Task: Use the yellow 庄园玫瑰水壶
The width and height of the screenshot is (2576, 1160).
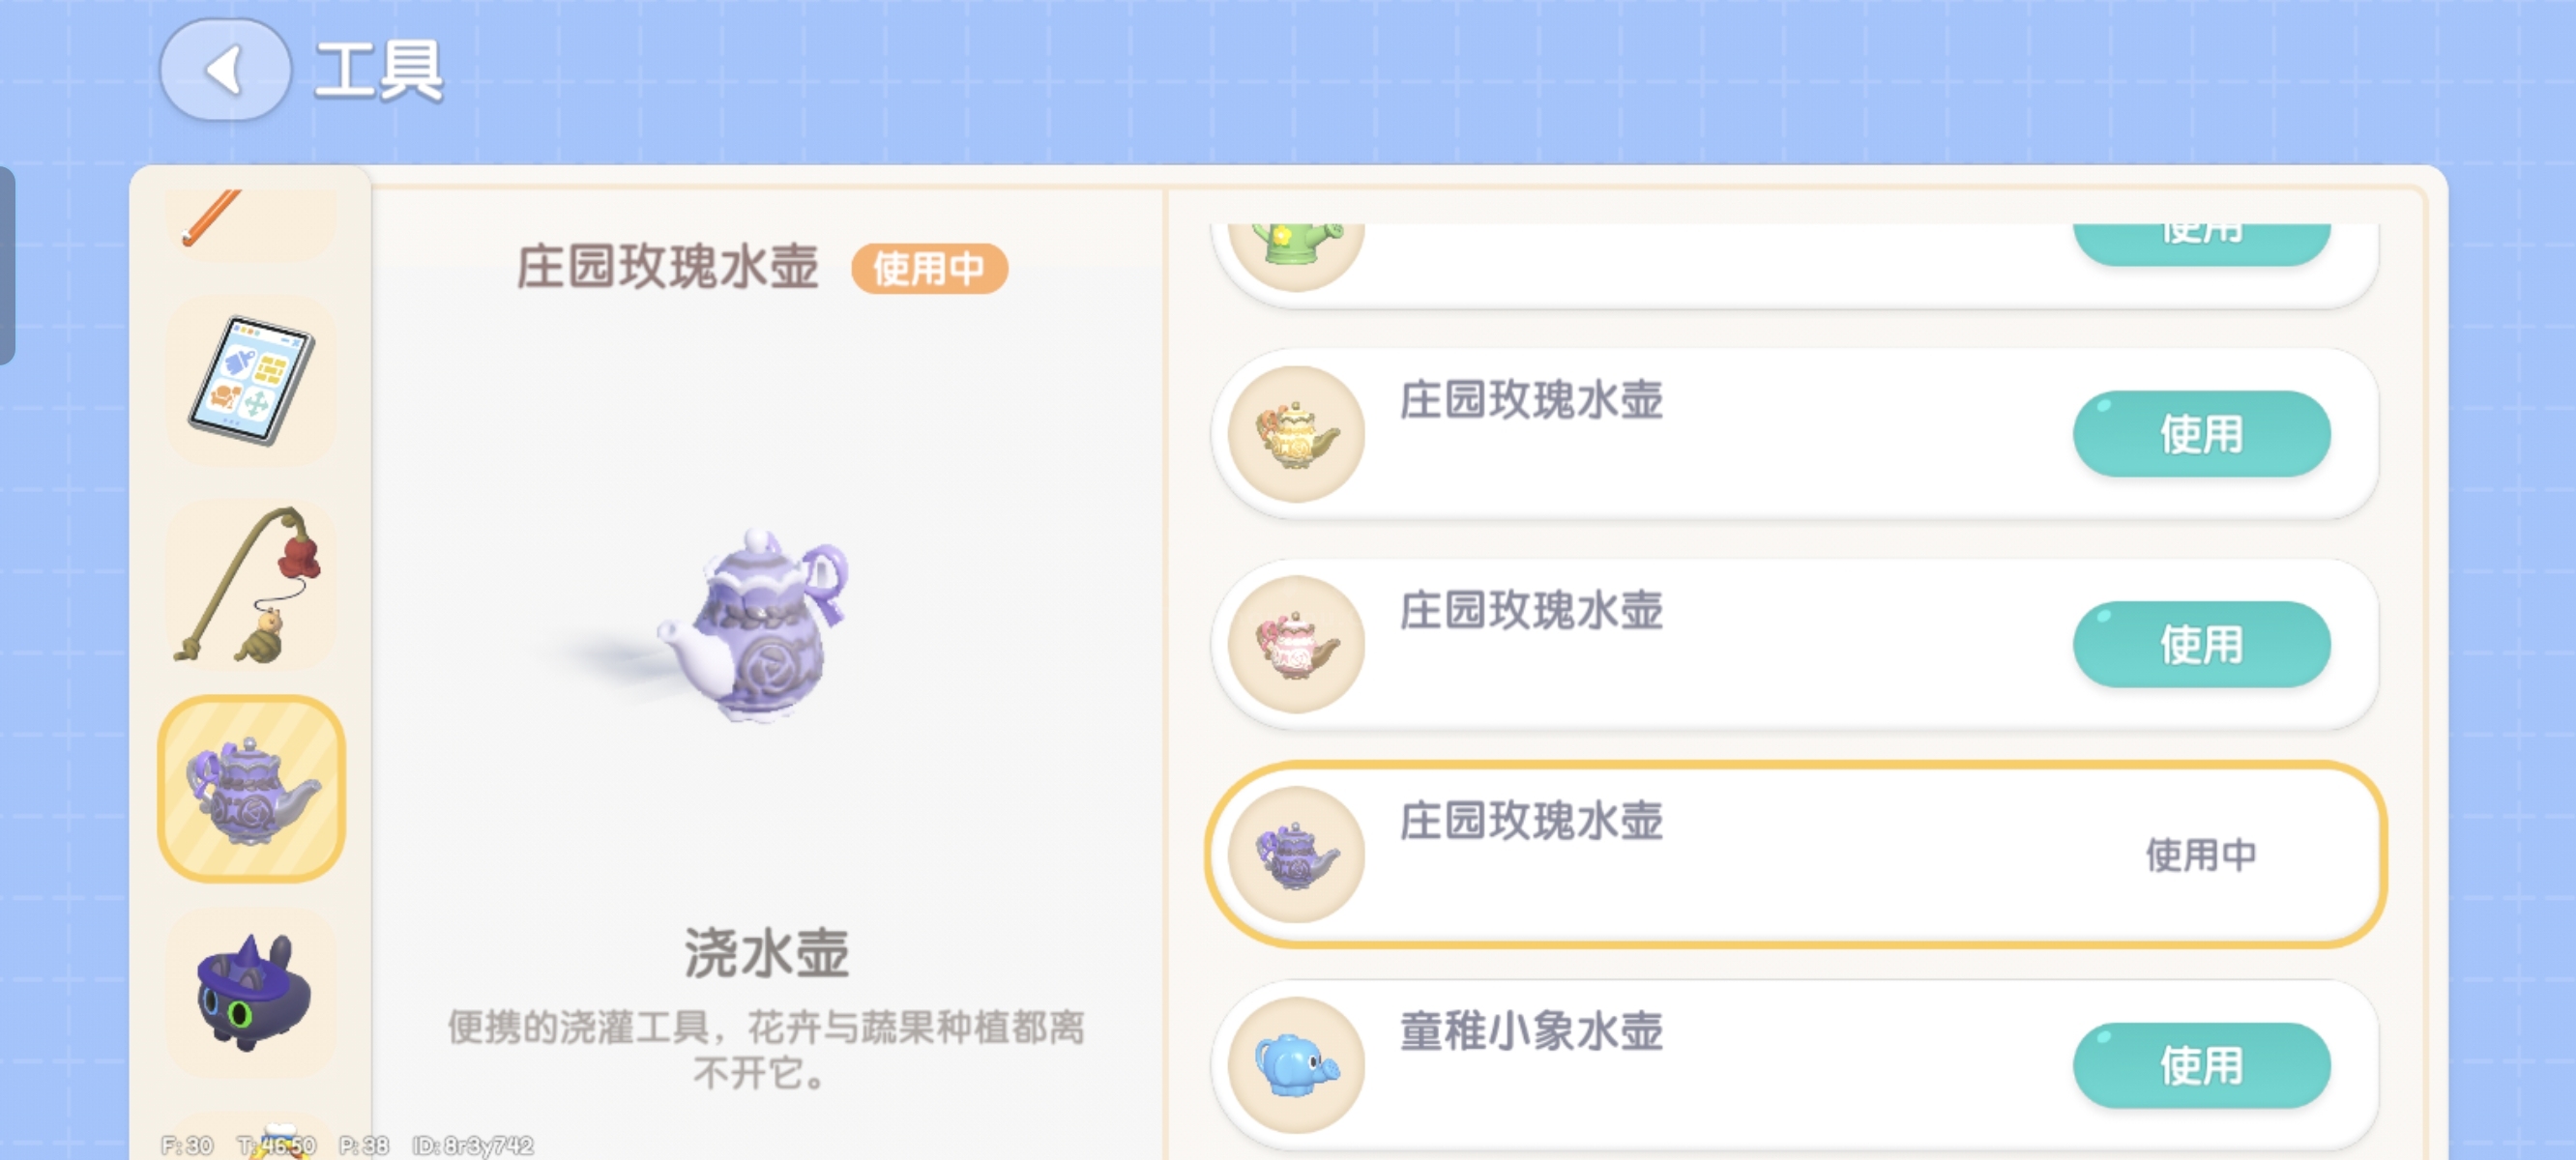Action: 2201,434
